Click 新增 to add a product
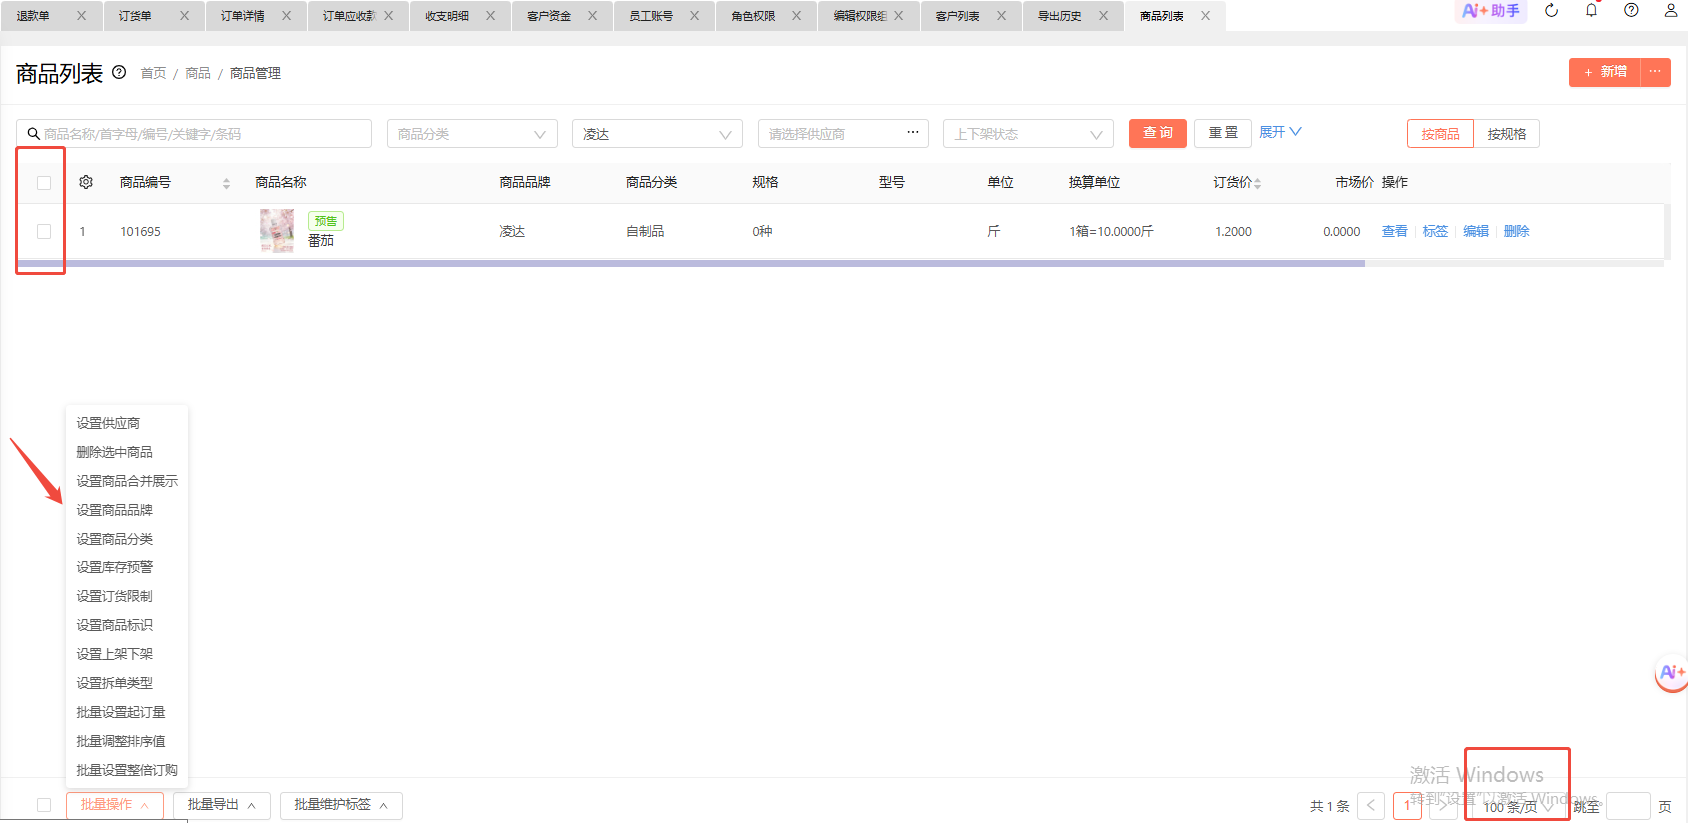1688x823 pixels. [1605, 72]
